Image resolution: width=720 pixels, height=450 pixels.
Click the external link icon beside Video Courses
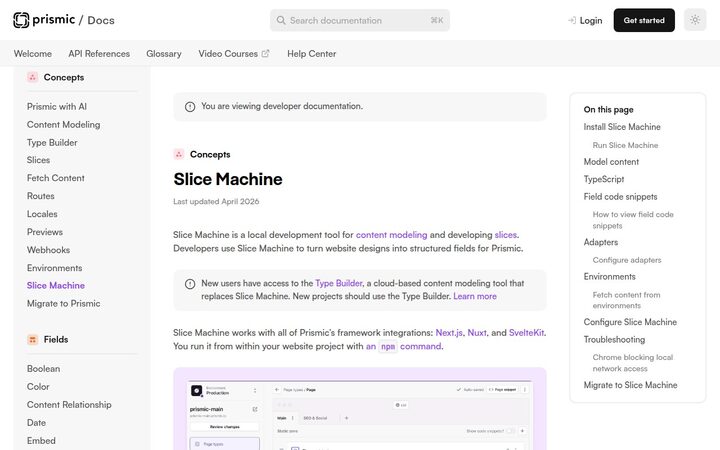[265, 54]
